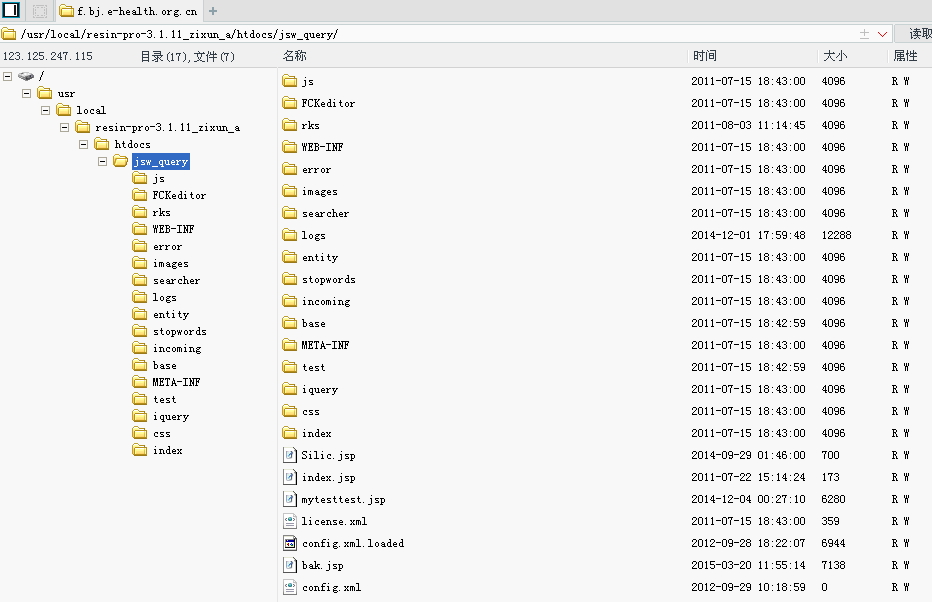The image size is (932, 602).
Task: Click the rks folder icon in file list
Action: point(290,125)
